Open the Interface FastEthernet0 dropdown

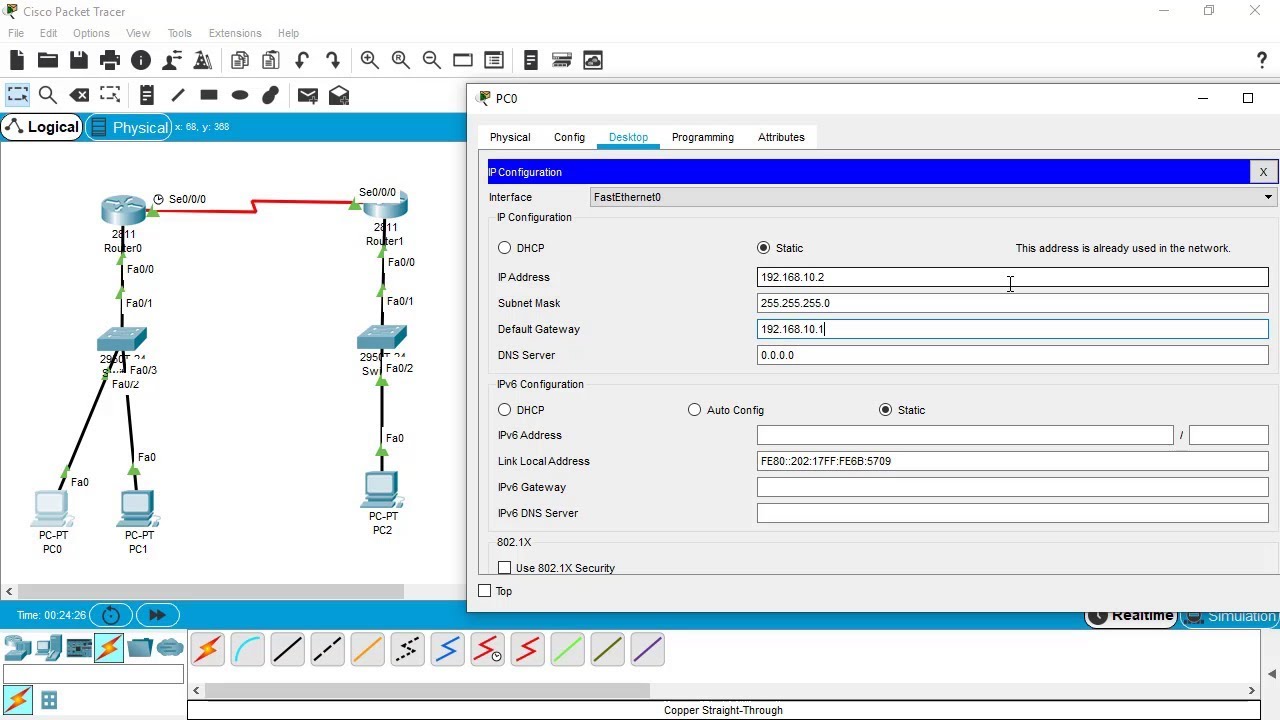coord(933,197)
